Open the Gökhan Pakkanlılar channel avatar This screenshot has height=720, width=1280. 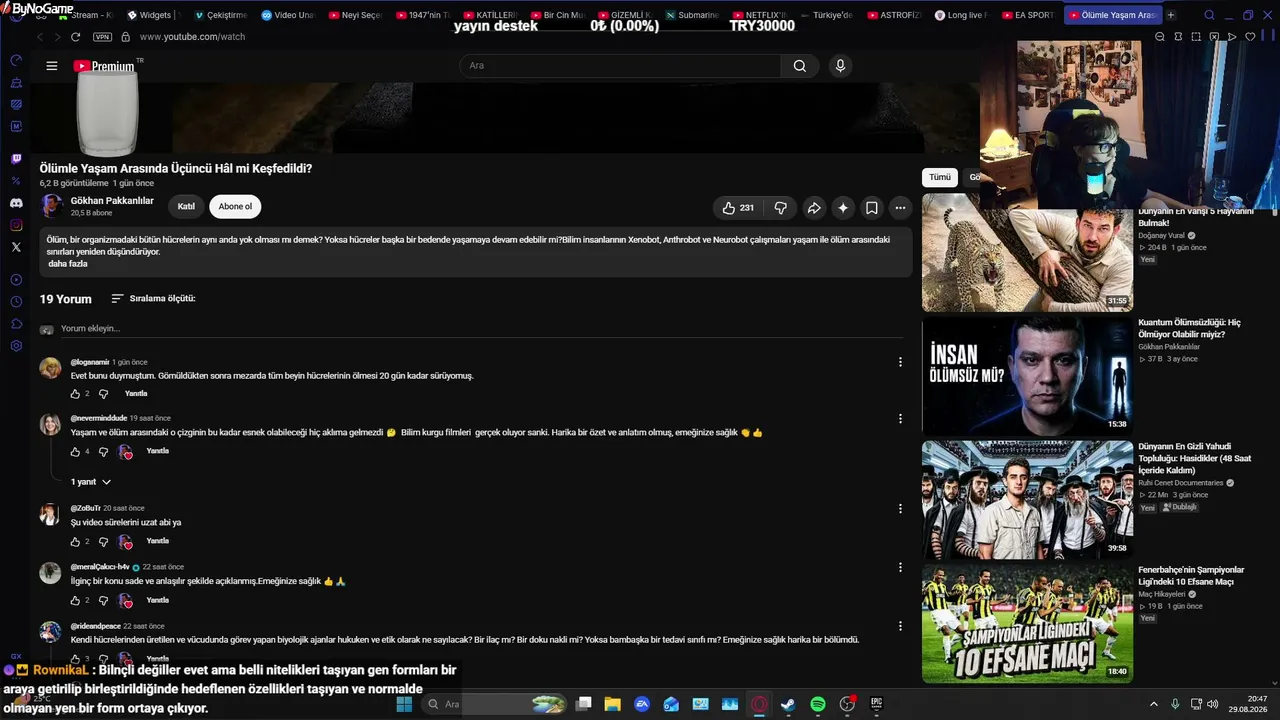52,206
